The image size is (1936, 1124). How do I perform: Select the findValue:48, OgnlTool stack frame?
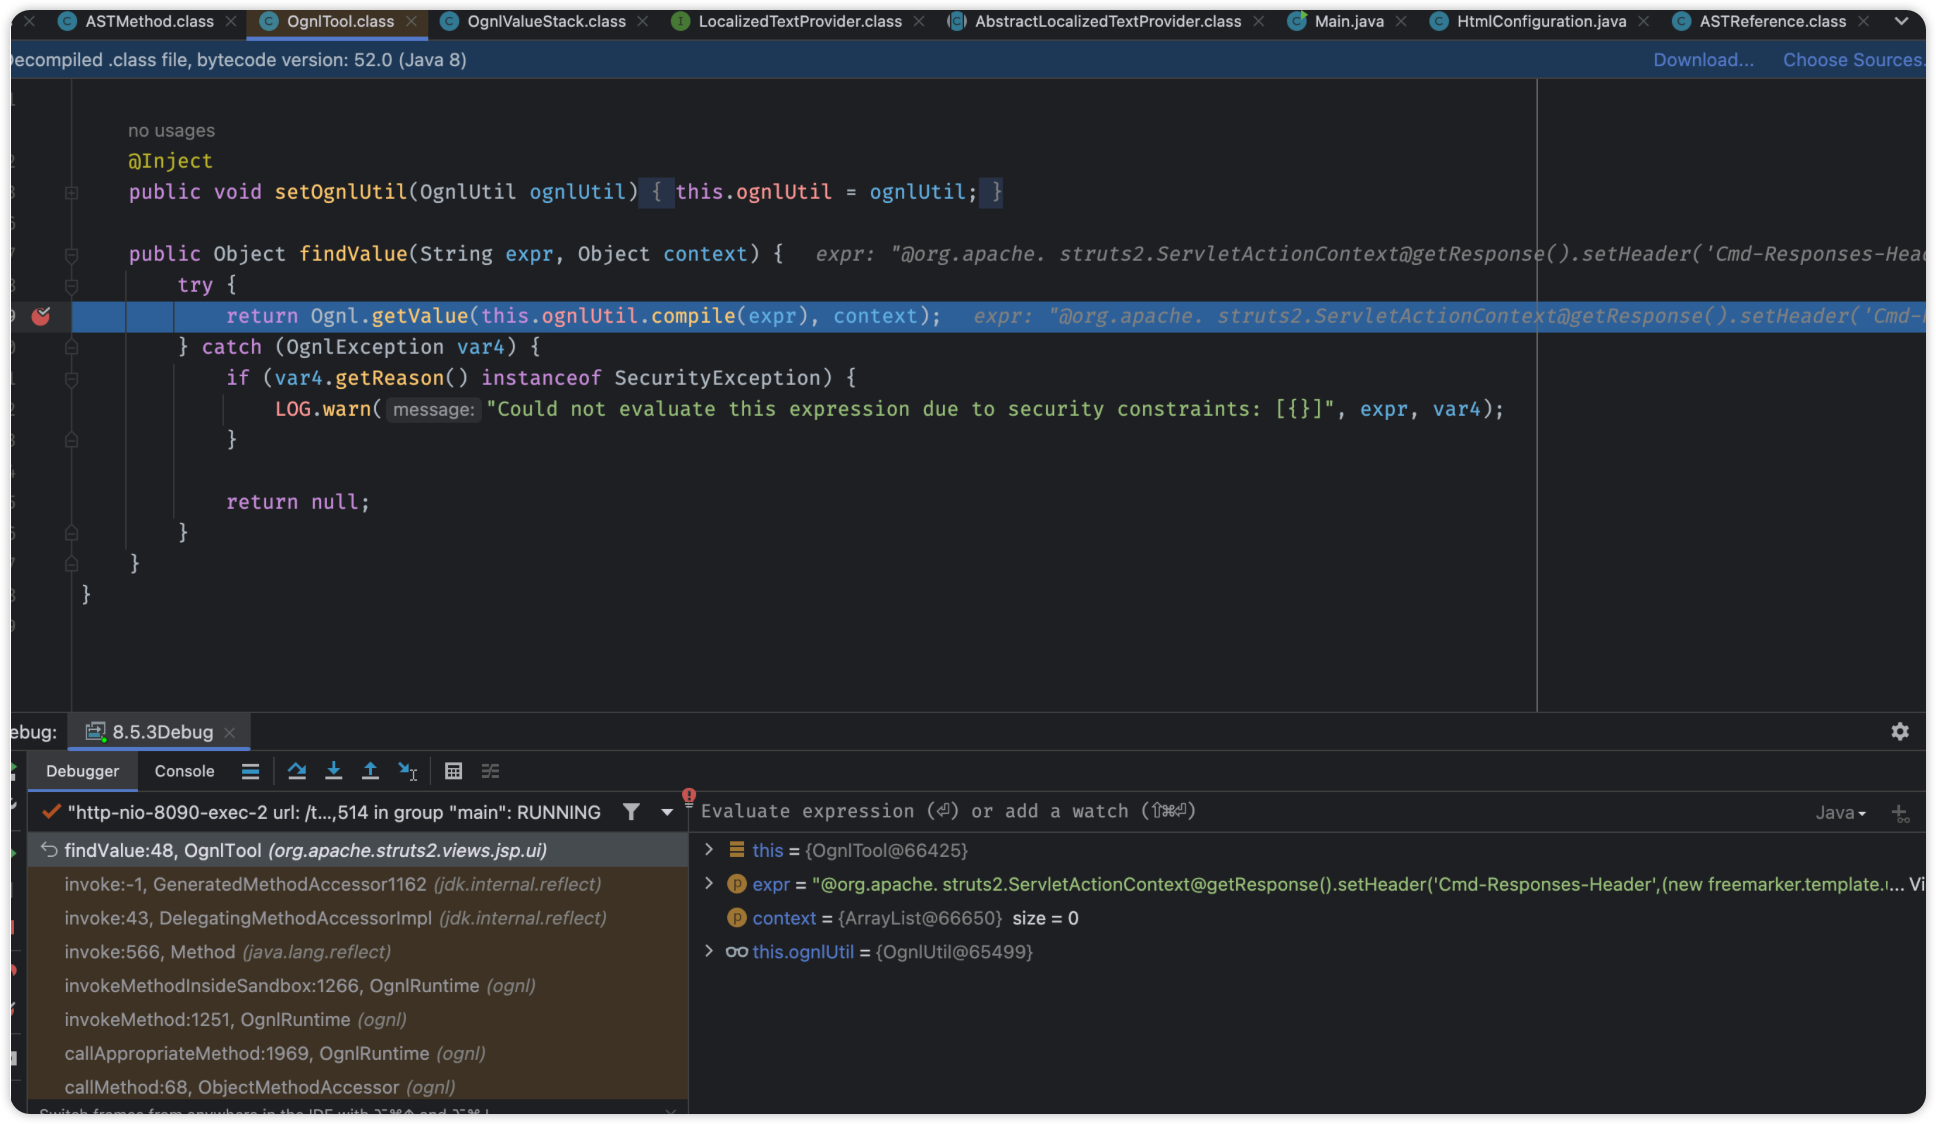click(x=357, y=850)
